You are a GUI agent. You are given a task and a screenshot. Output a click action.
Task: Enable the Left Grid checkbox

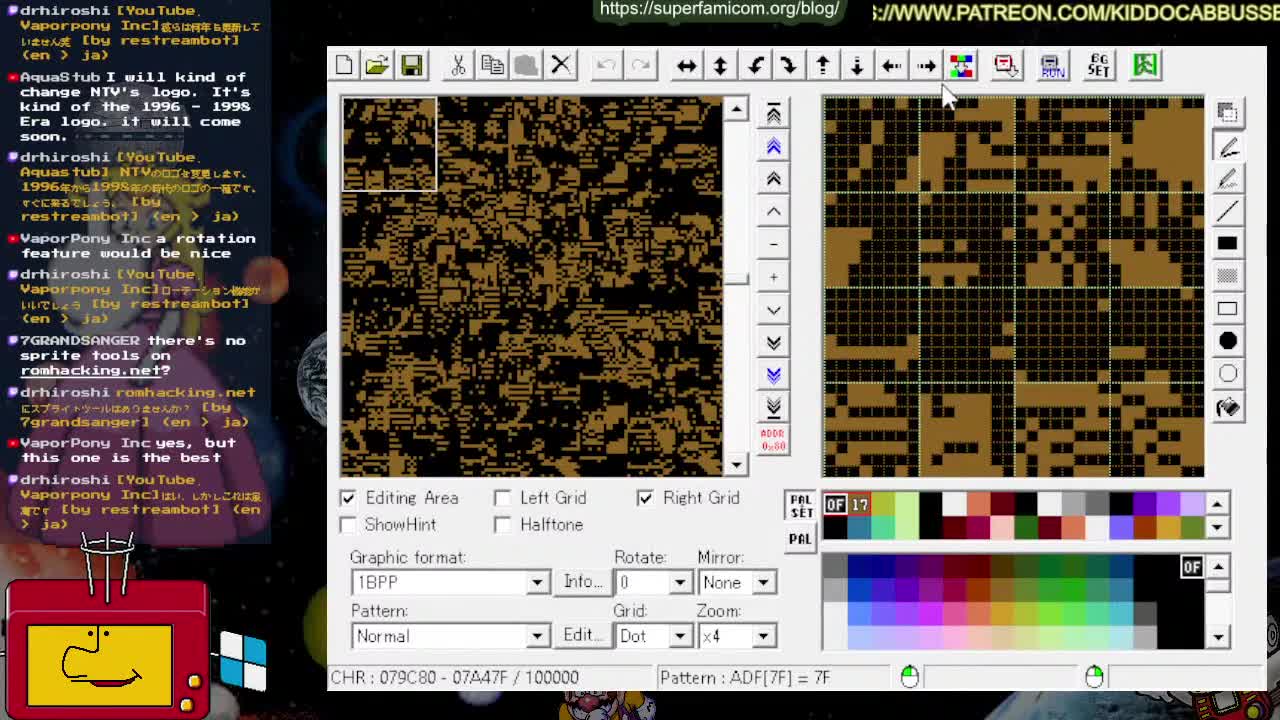(x=502, y=498)
